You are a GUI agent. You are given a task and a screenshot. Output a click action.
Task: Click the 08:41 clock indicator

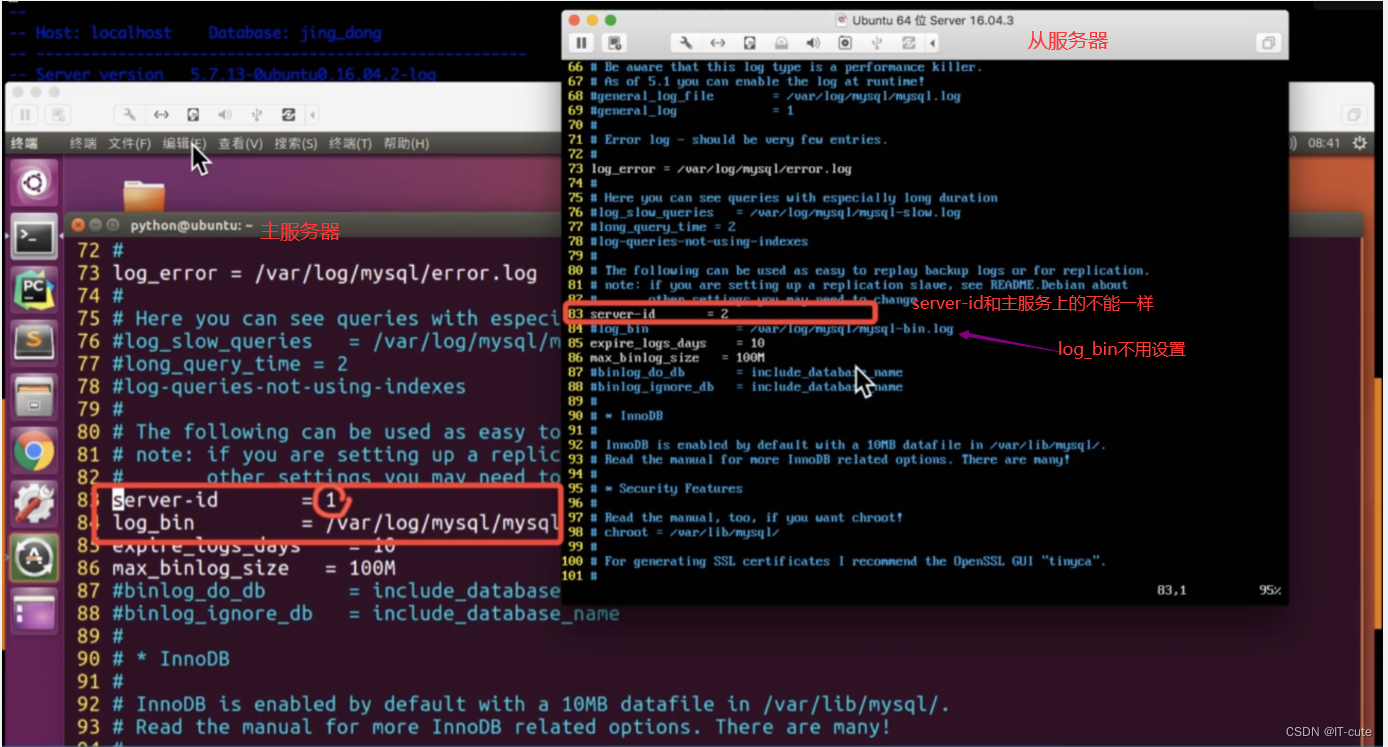1323,143
